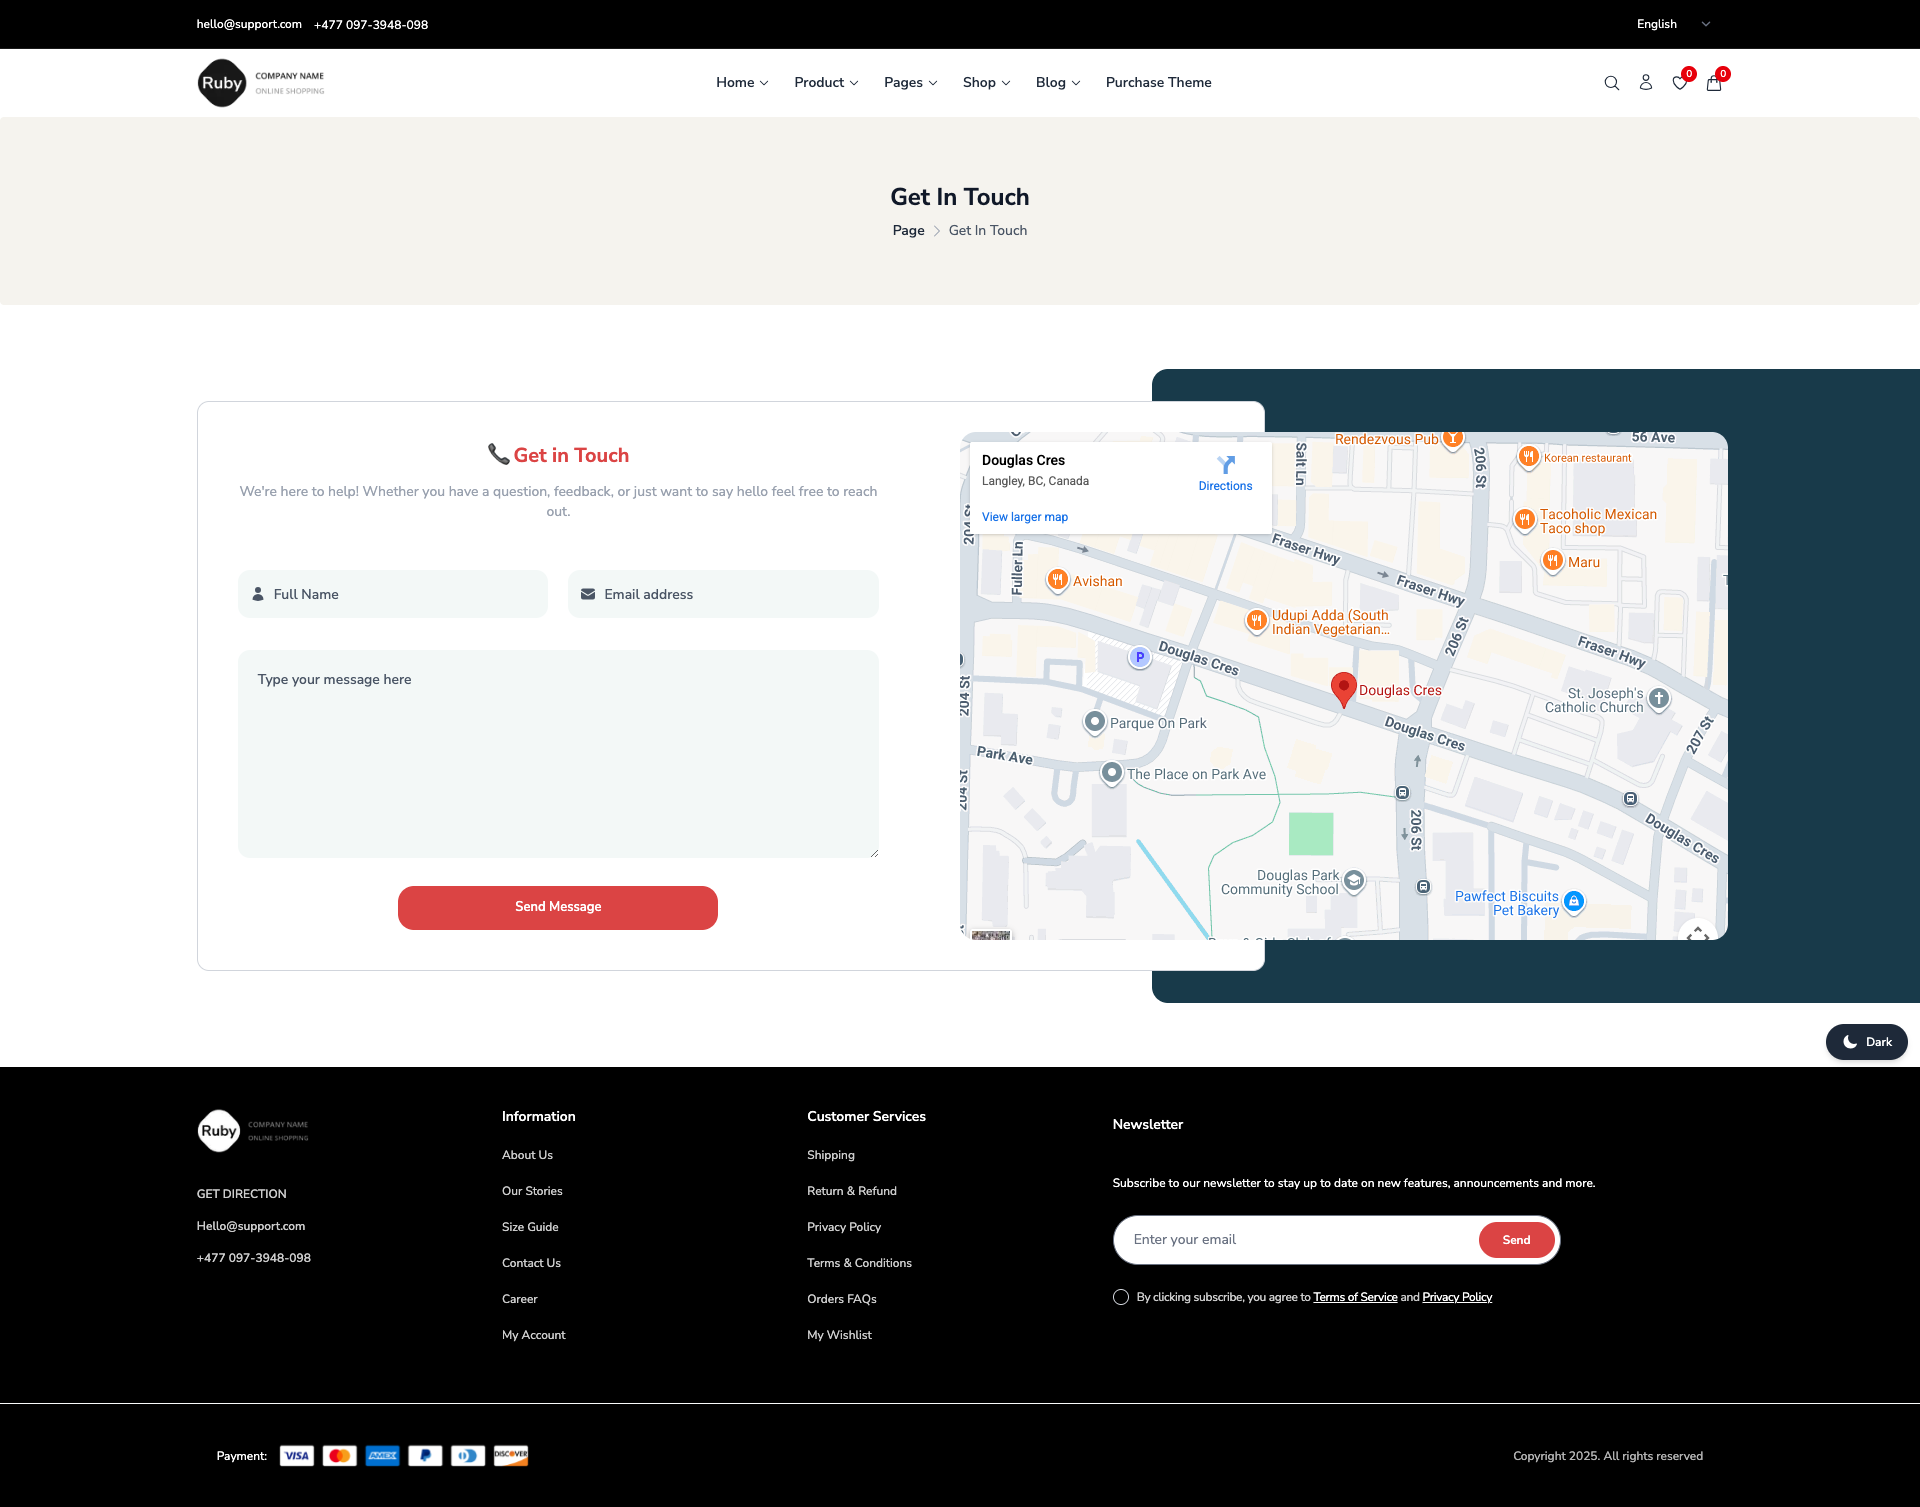Click the Ruby logo in header
Screen dimensions: 1920x1507
click(x=222, y=83)
